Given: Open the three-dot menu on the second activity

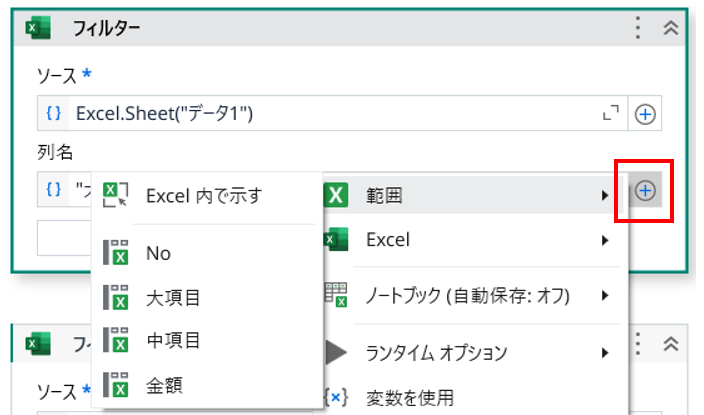Looking at the screenshot, I should (637, 343).
